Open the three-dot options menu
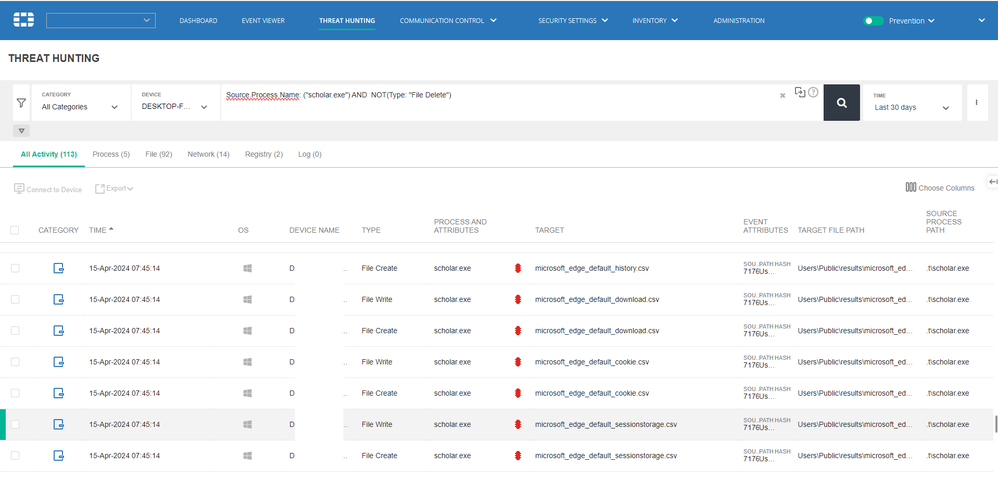The width and height of the screenshot is (998, 479). pyautogui.click(x=975, y=102)
